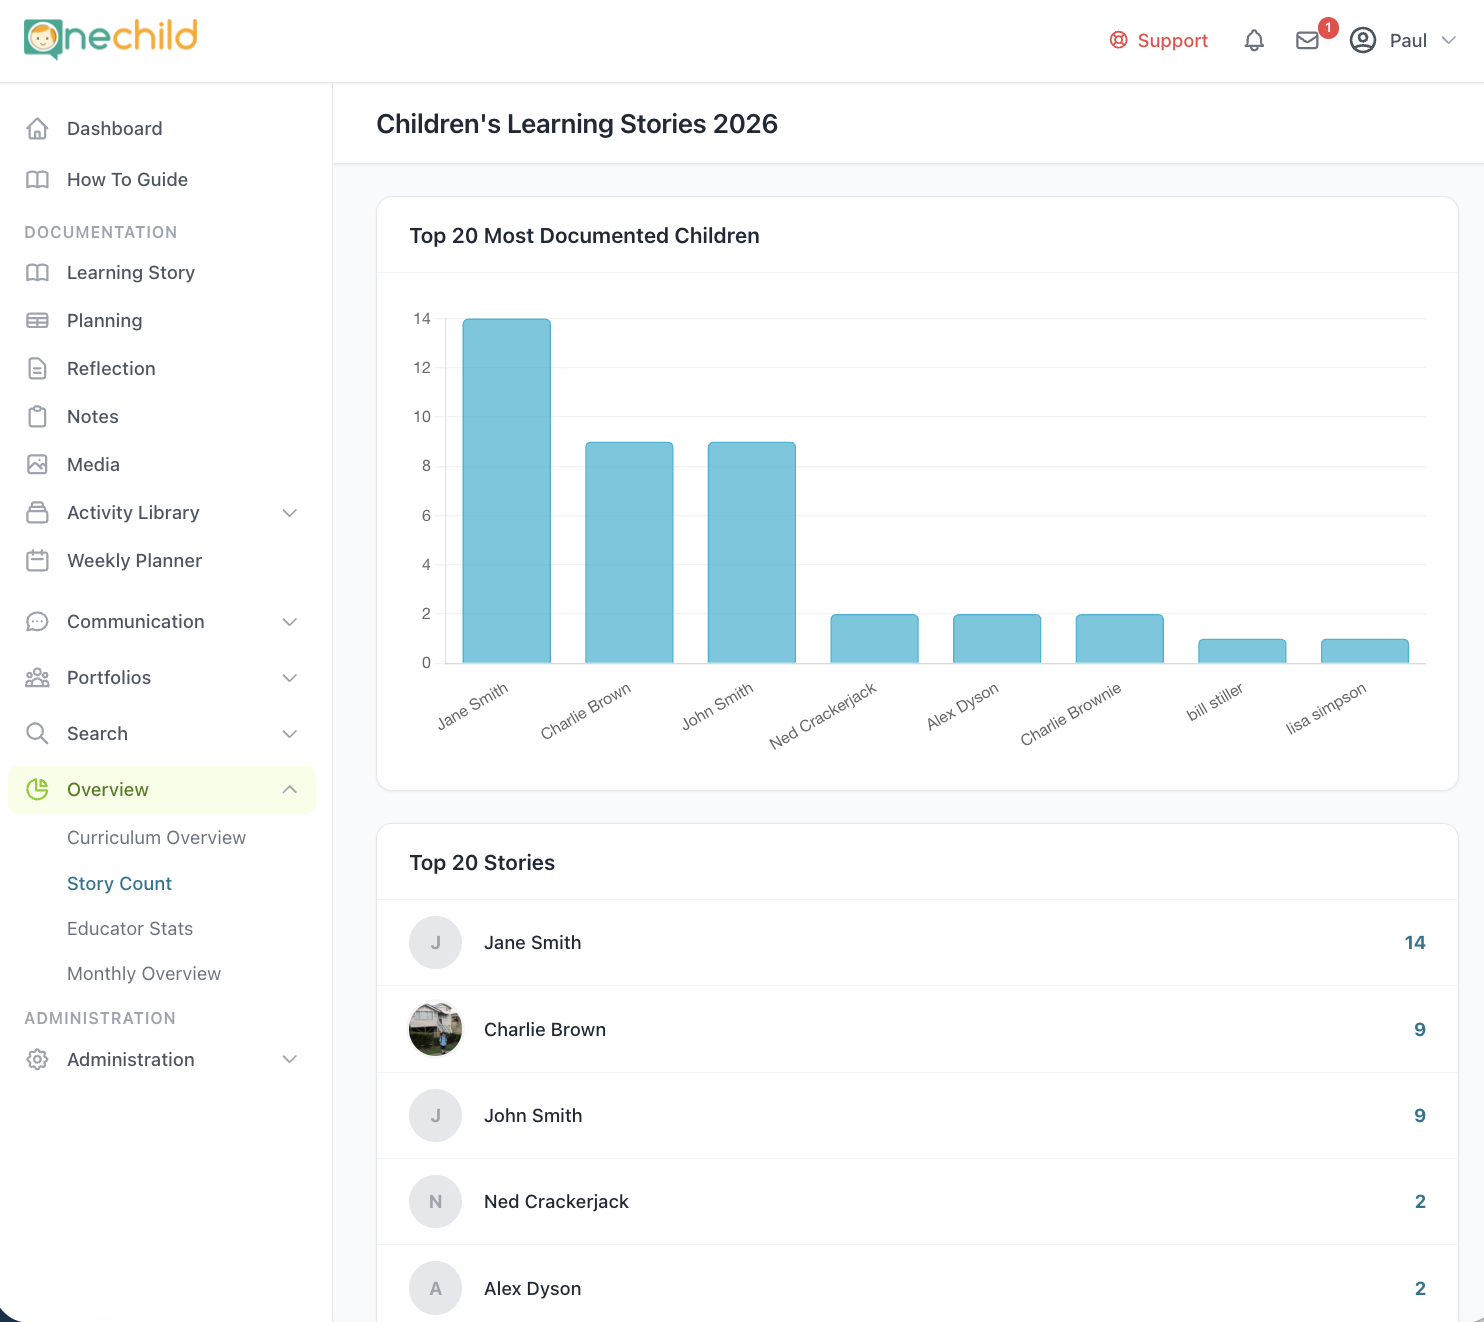This screenshot has height=1322, width=1484.
Task: Click the John Smith chart bar
Action: (752, 553)
